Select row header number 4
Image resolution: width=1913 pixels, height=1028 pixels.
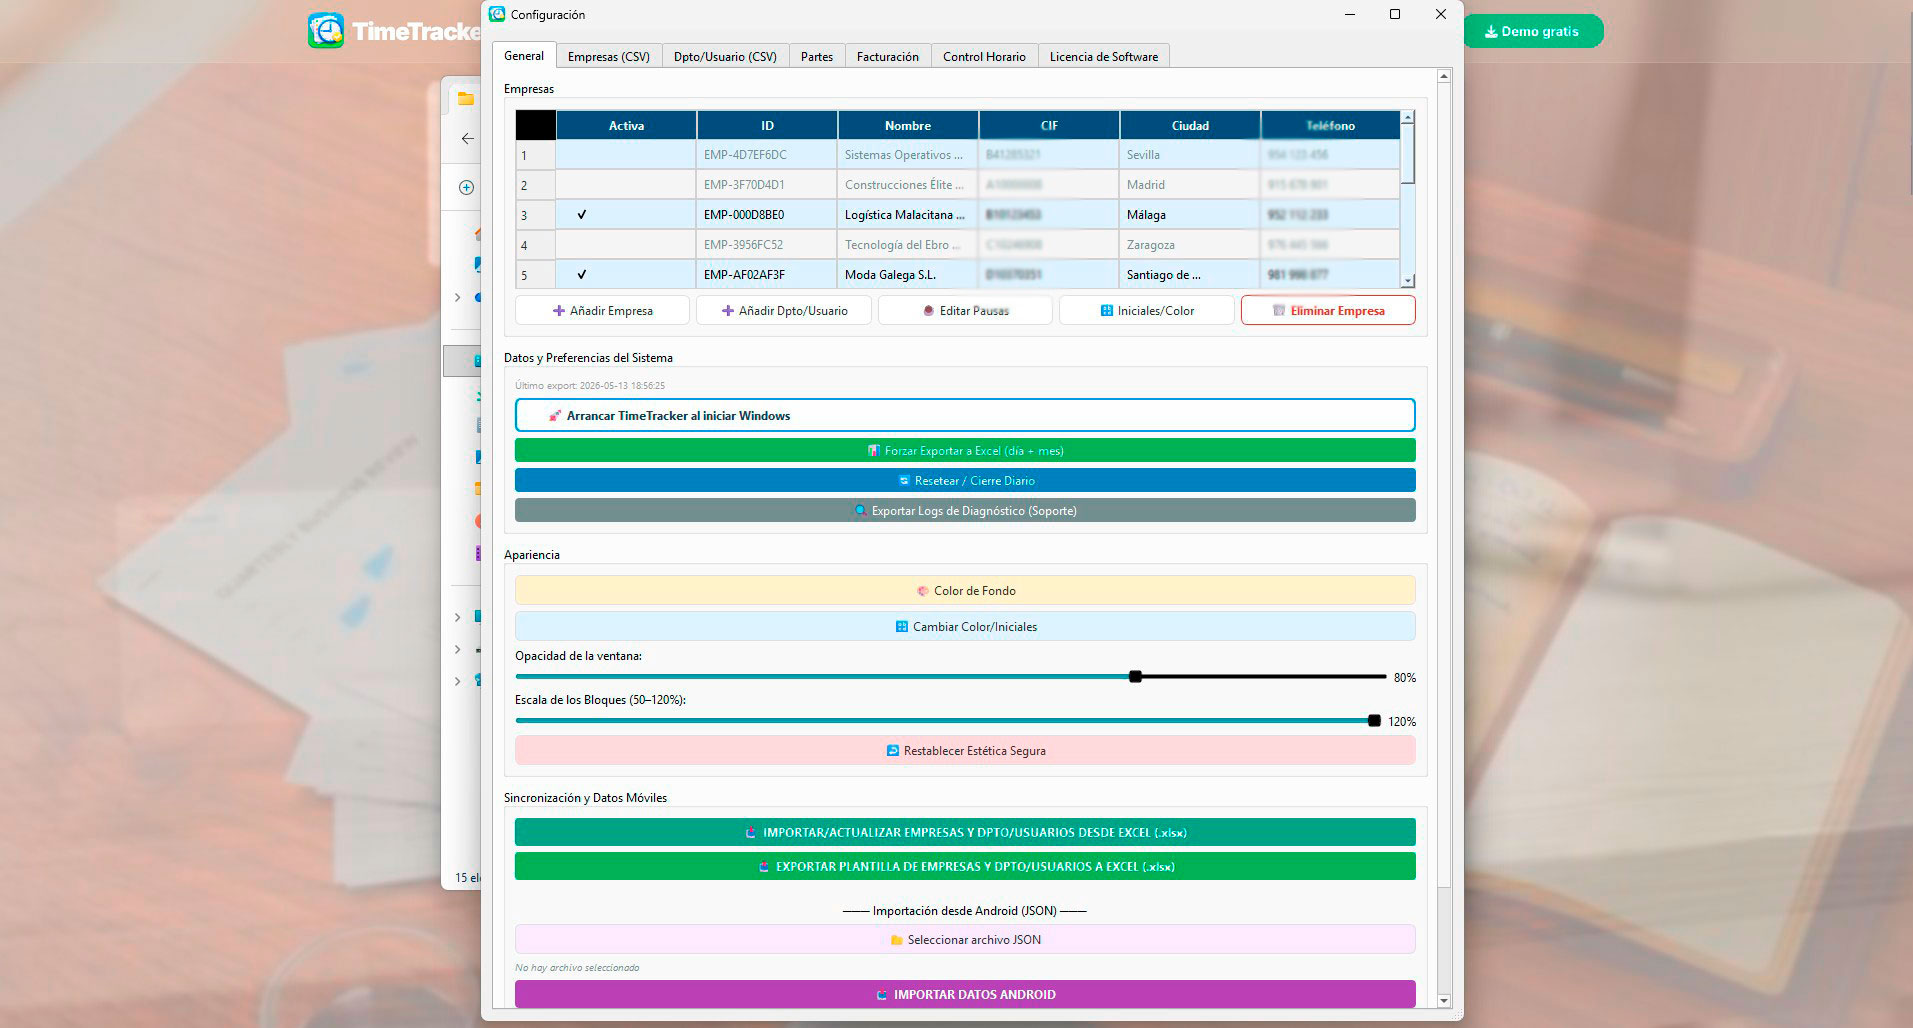click(535, 245)
